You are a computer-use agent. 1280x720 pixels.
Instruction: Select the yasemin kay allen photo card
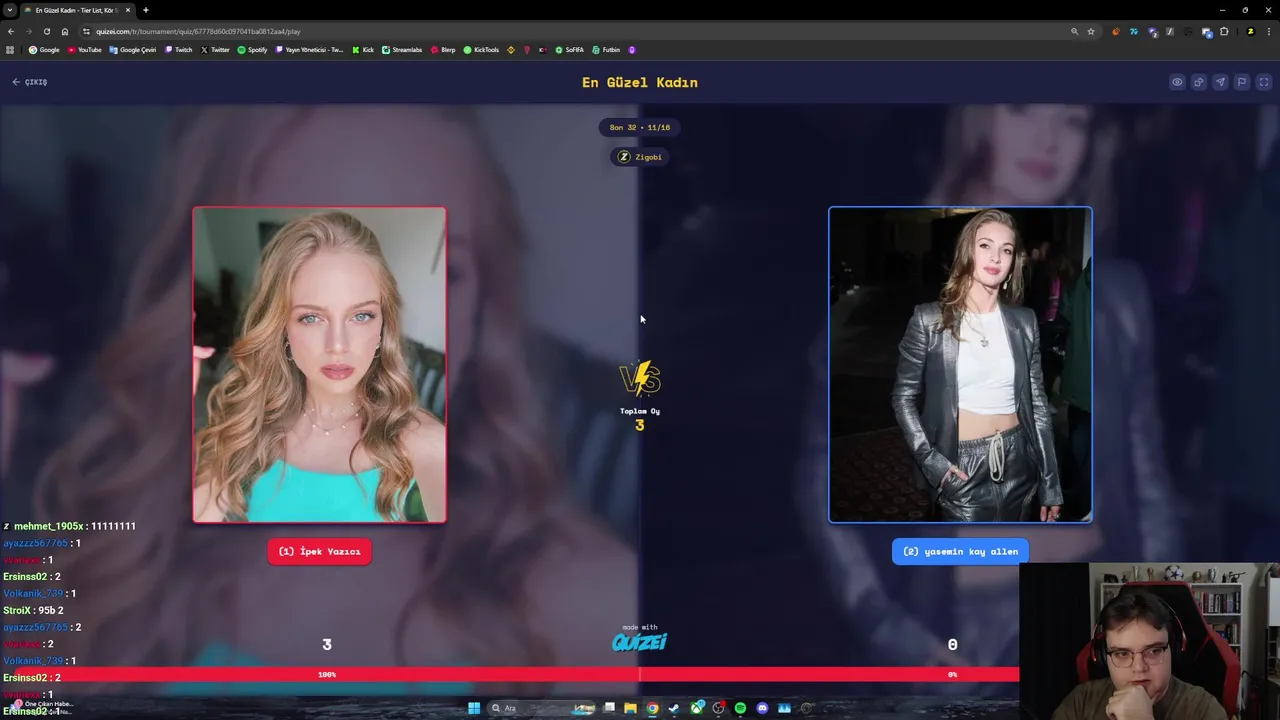click(960, 365)
